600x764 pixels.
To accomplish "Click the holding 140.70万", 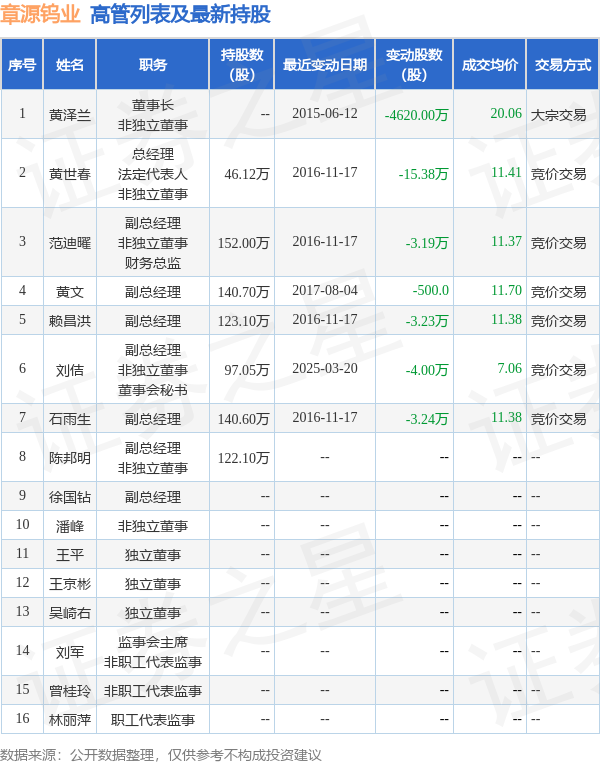I will coord(243,292).
